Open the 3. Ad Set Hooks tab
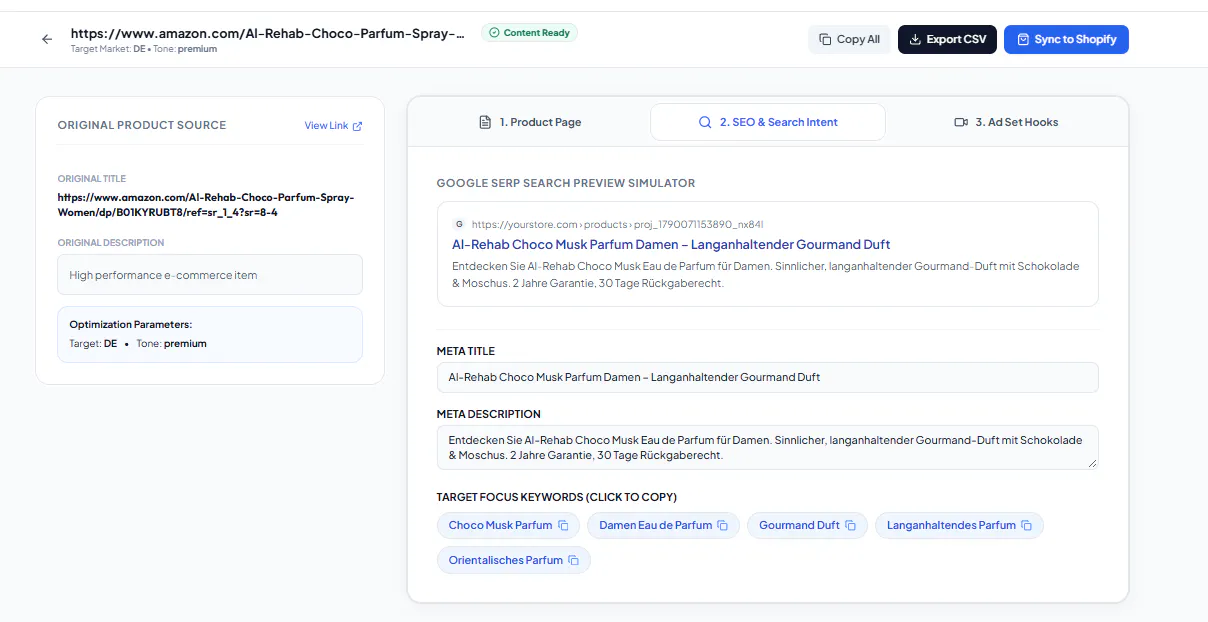 (1006, 122)
